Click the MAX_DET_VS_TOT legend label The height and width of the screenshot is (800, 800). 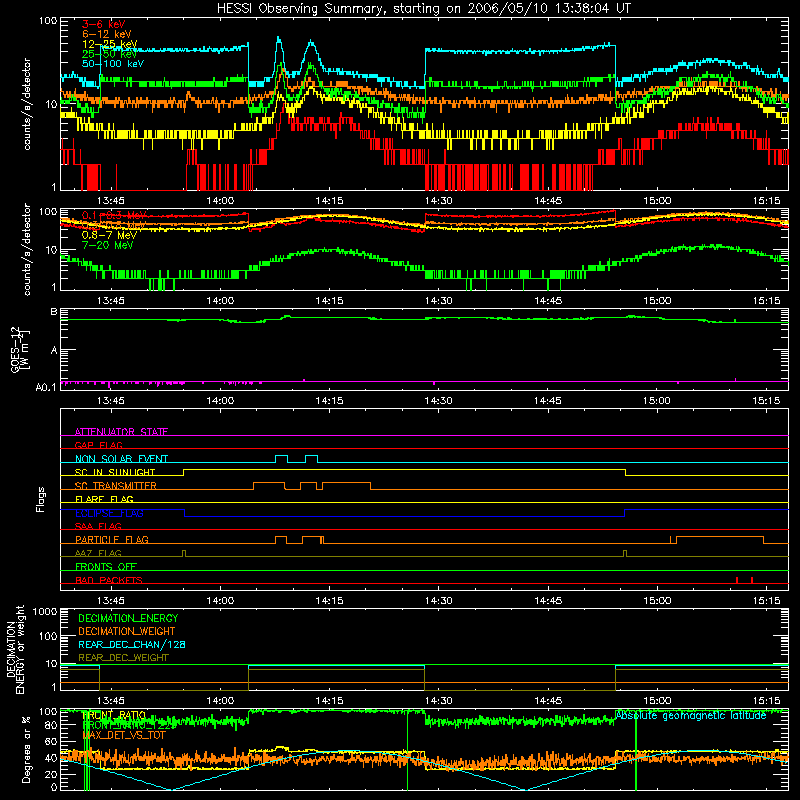pos(123,735)
